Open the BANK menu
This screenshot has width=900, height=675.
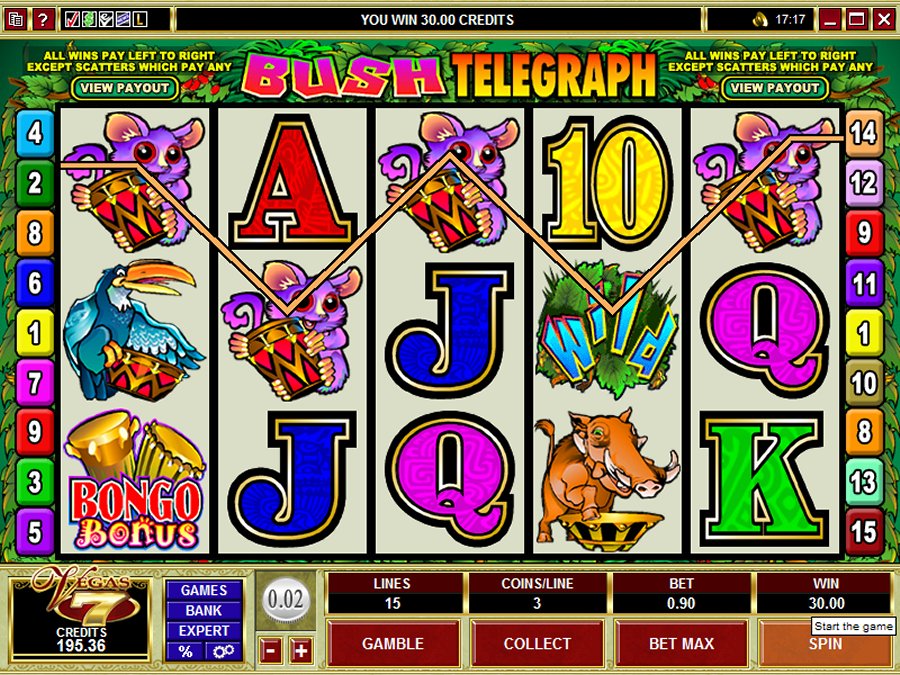tap(204, 610)
